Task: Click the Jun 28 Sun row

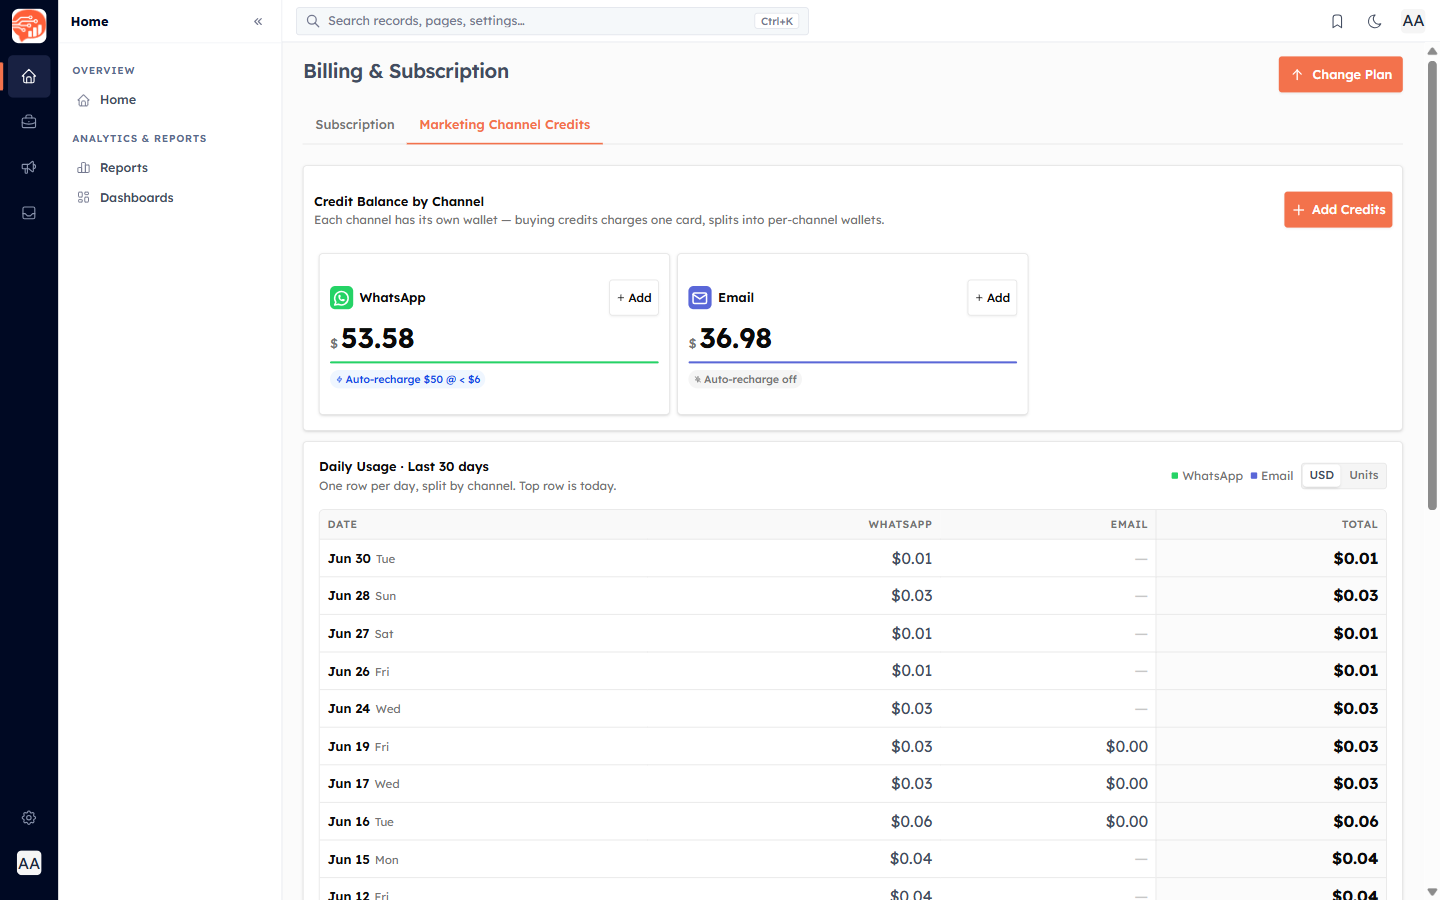Action: (853, 596)
